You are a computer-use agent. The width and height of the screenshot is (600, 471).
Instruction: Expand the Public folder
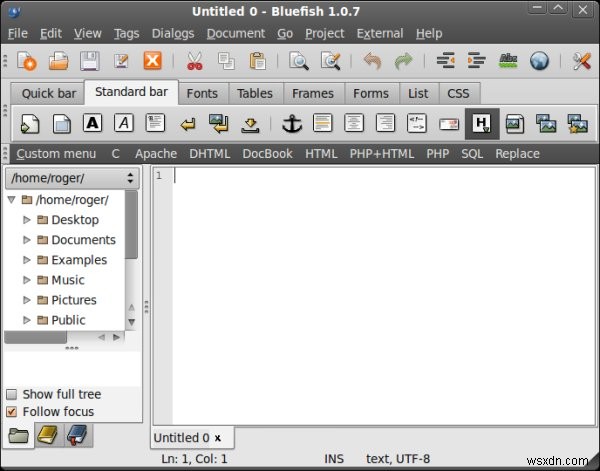pyautogui.click(x=27, y=320)
